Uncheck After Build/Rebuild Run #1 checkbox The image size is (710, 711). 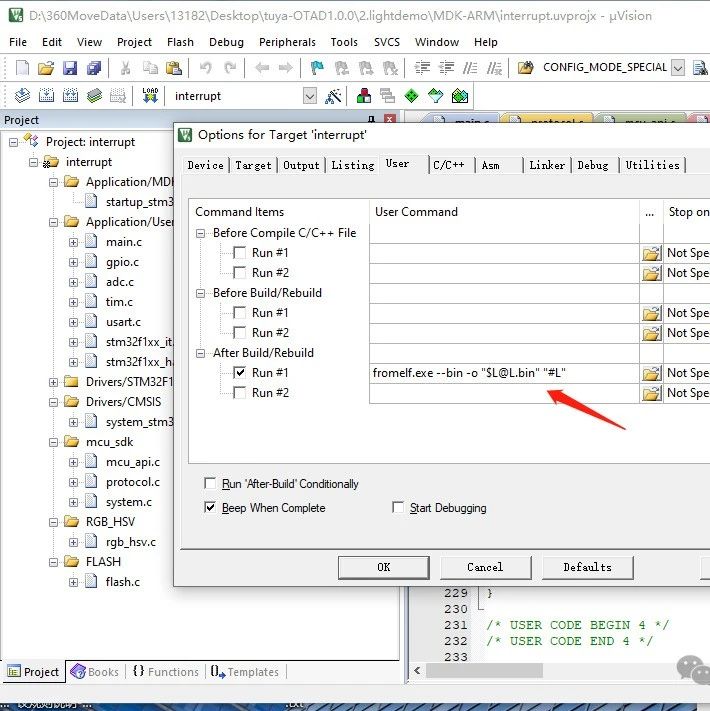pos(239,373)
